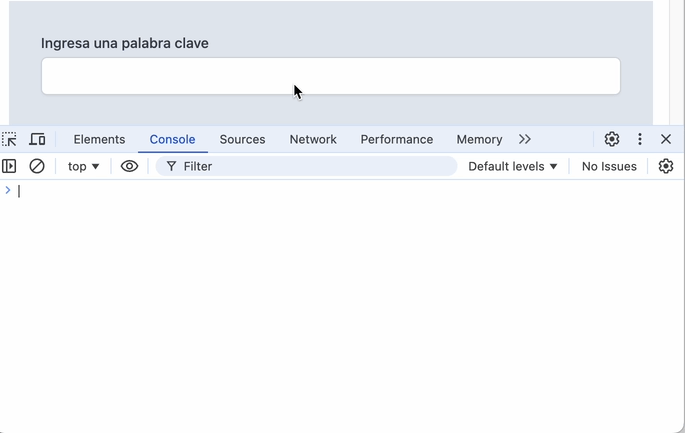Screen dimensions: 685x433
Task: Show the console sidebar panel
Action: pyautogui.click(x=10, y=166)
